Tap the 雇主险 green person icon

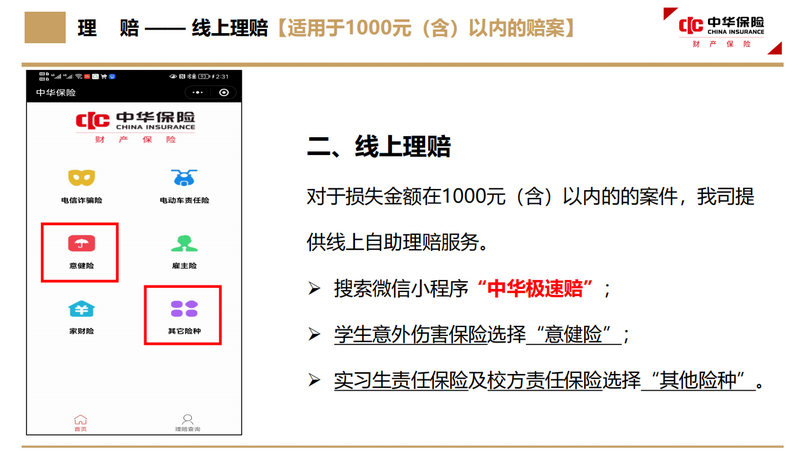[x=184, y=243]
